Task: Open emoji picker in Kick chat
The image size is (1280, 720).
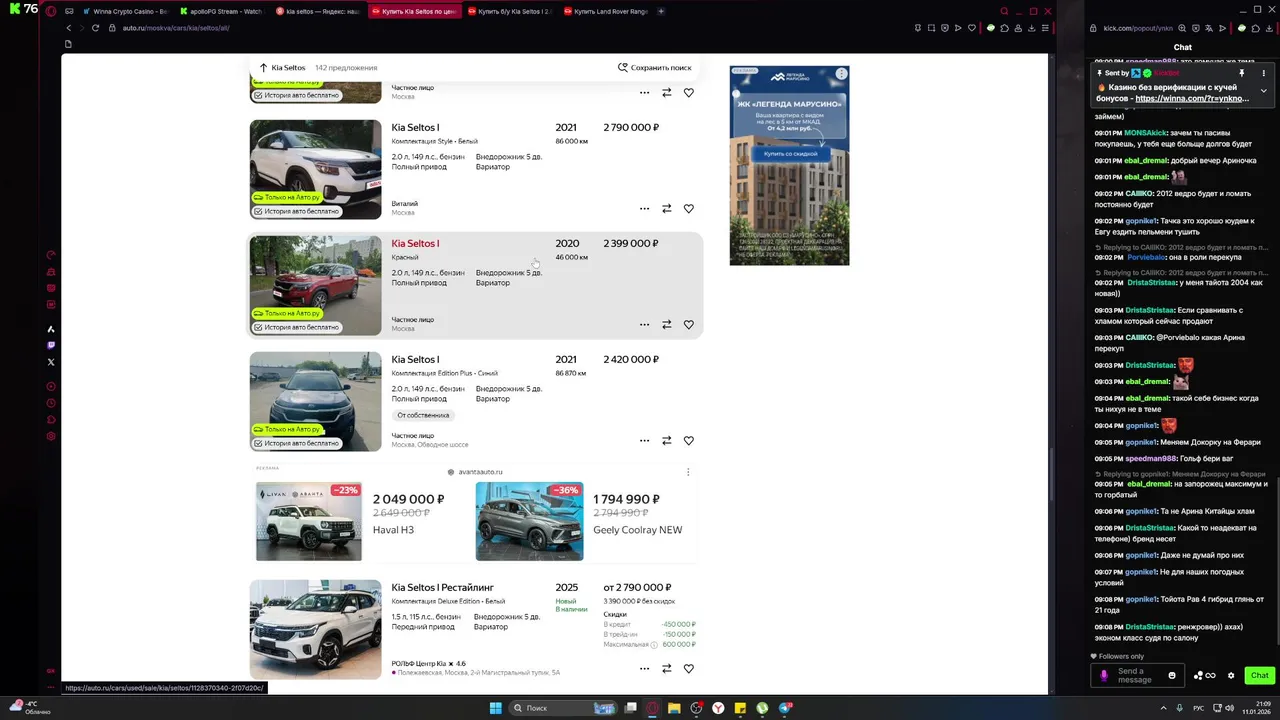Action: point(1172,675)
